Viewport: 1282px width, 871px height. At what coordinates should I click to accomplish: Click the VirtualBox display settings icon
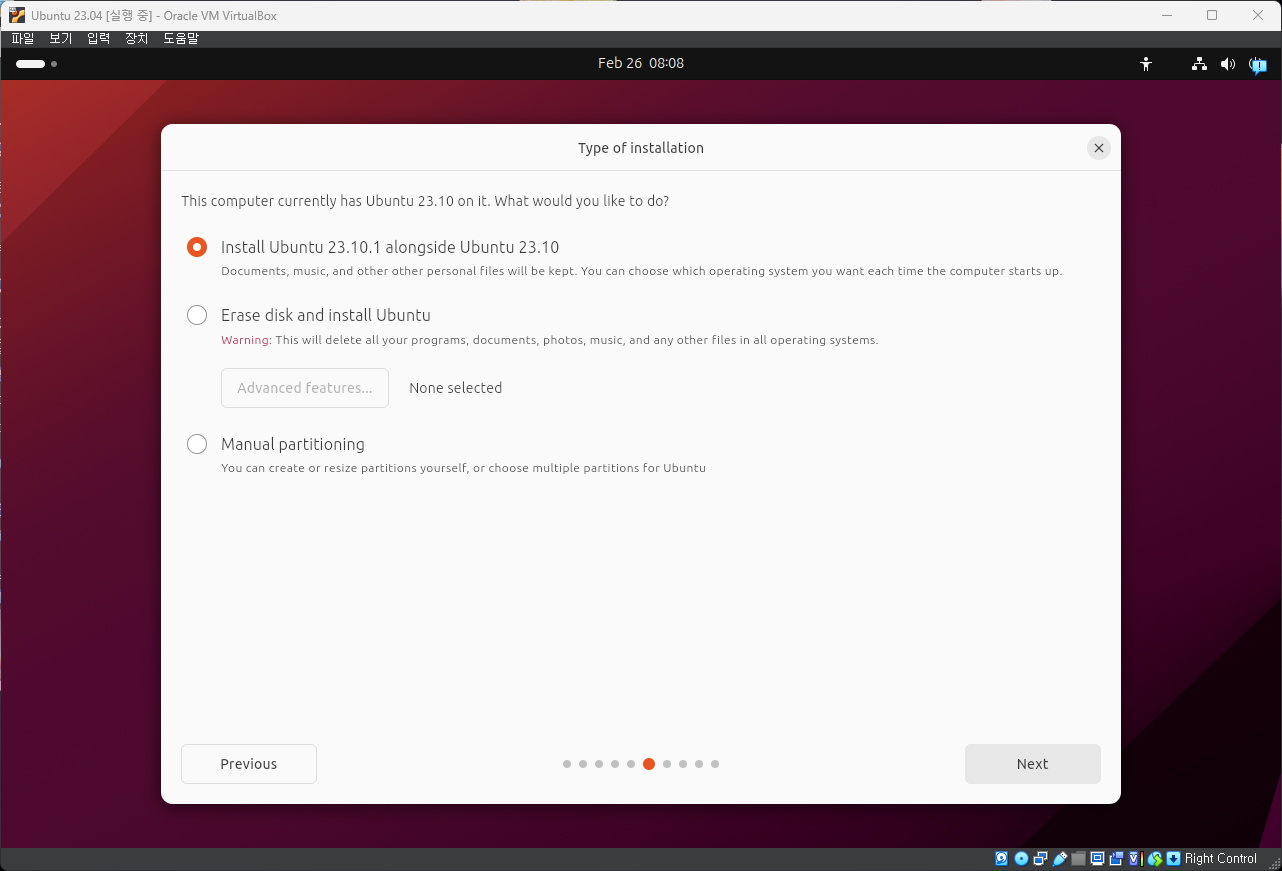click(x=1098, y=859)
